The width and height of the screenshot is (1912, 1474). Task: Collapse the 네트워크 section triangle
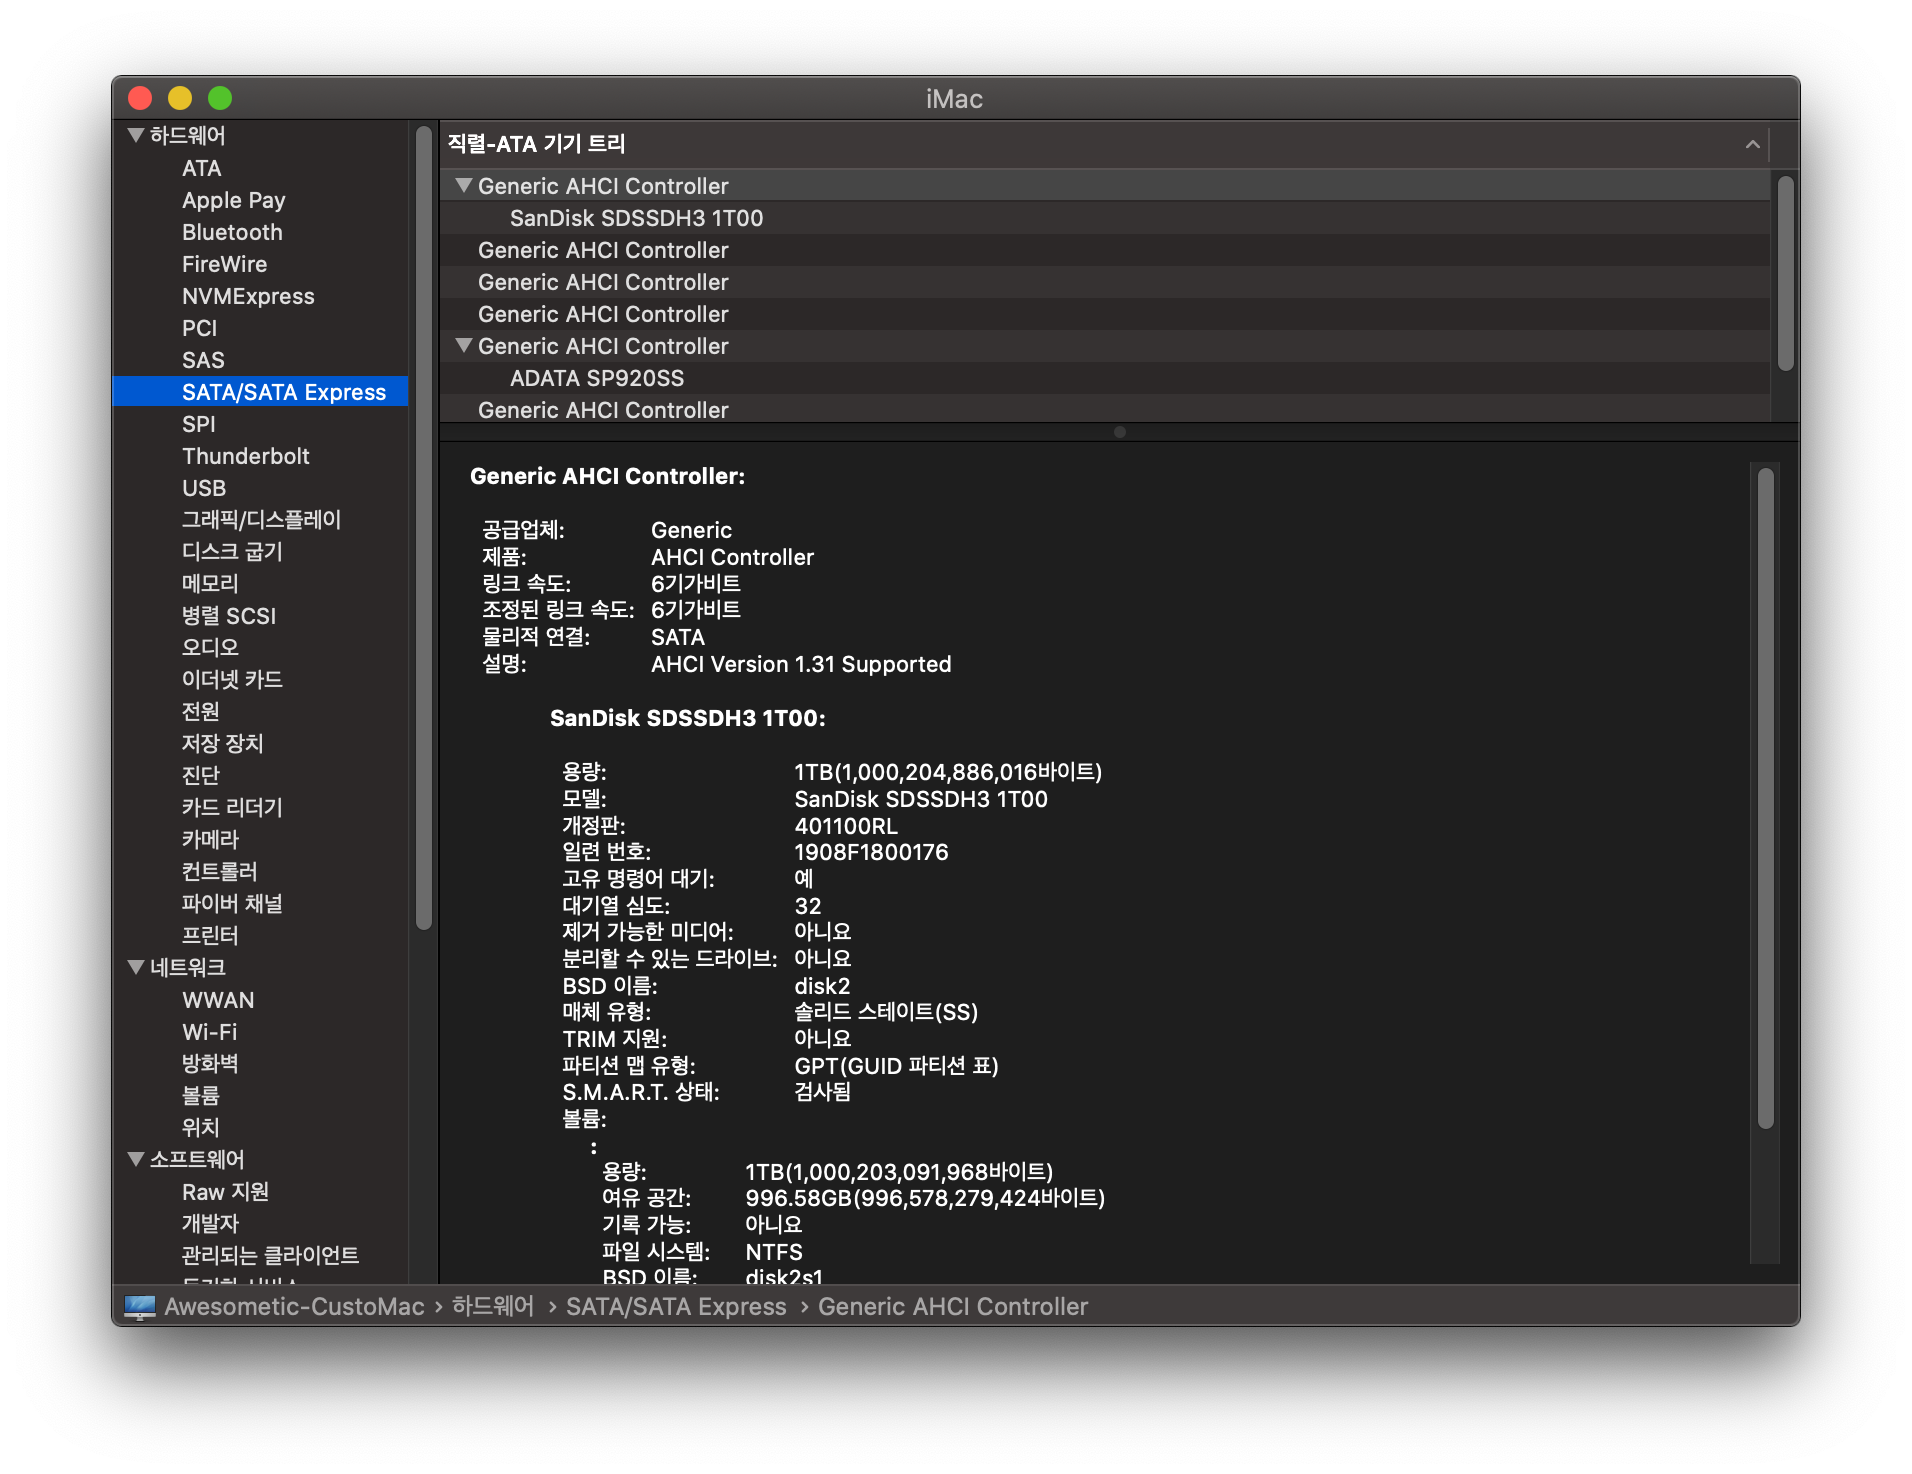(x=136, y=967)
